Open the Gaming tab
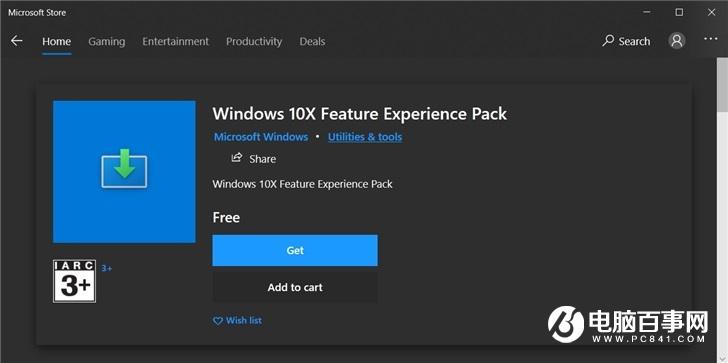 (x=107, y=41)
